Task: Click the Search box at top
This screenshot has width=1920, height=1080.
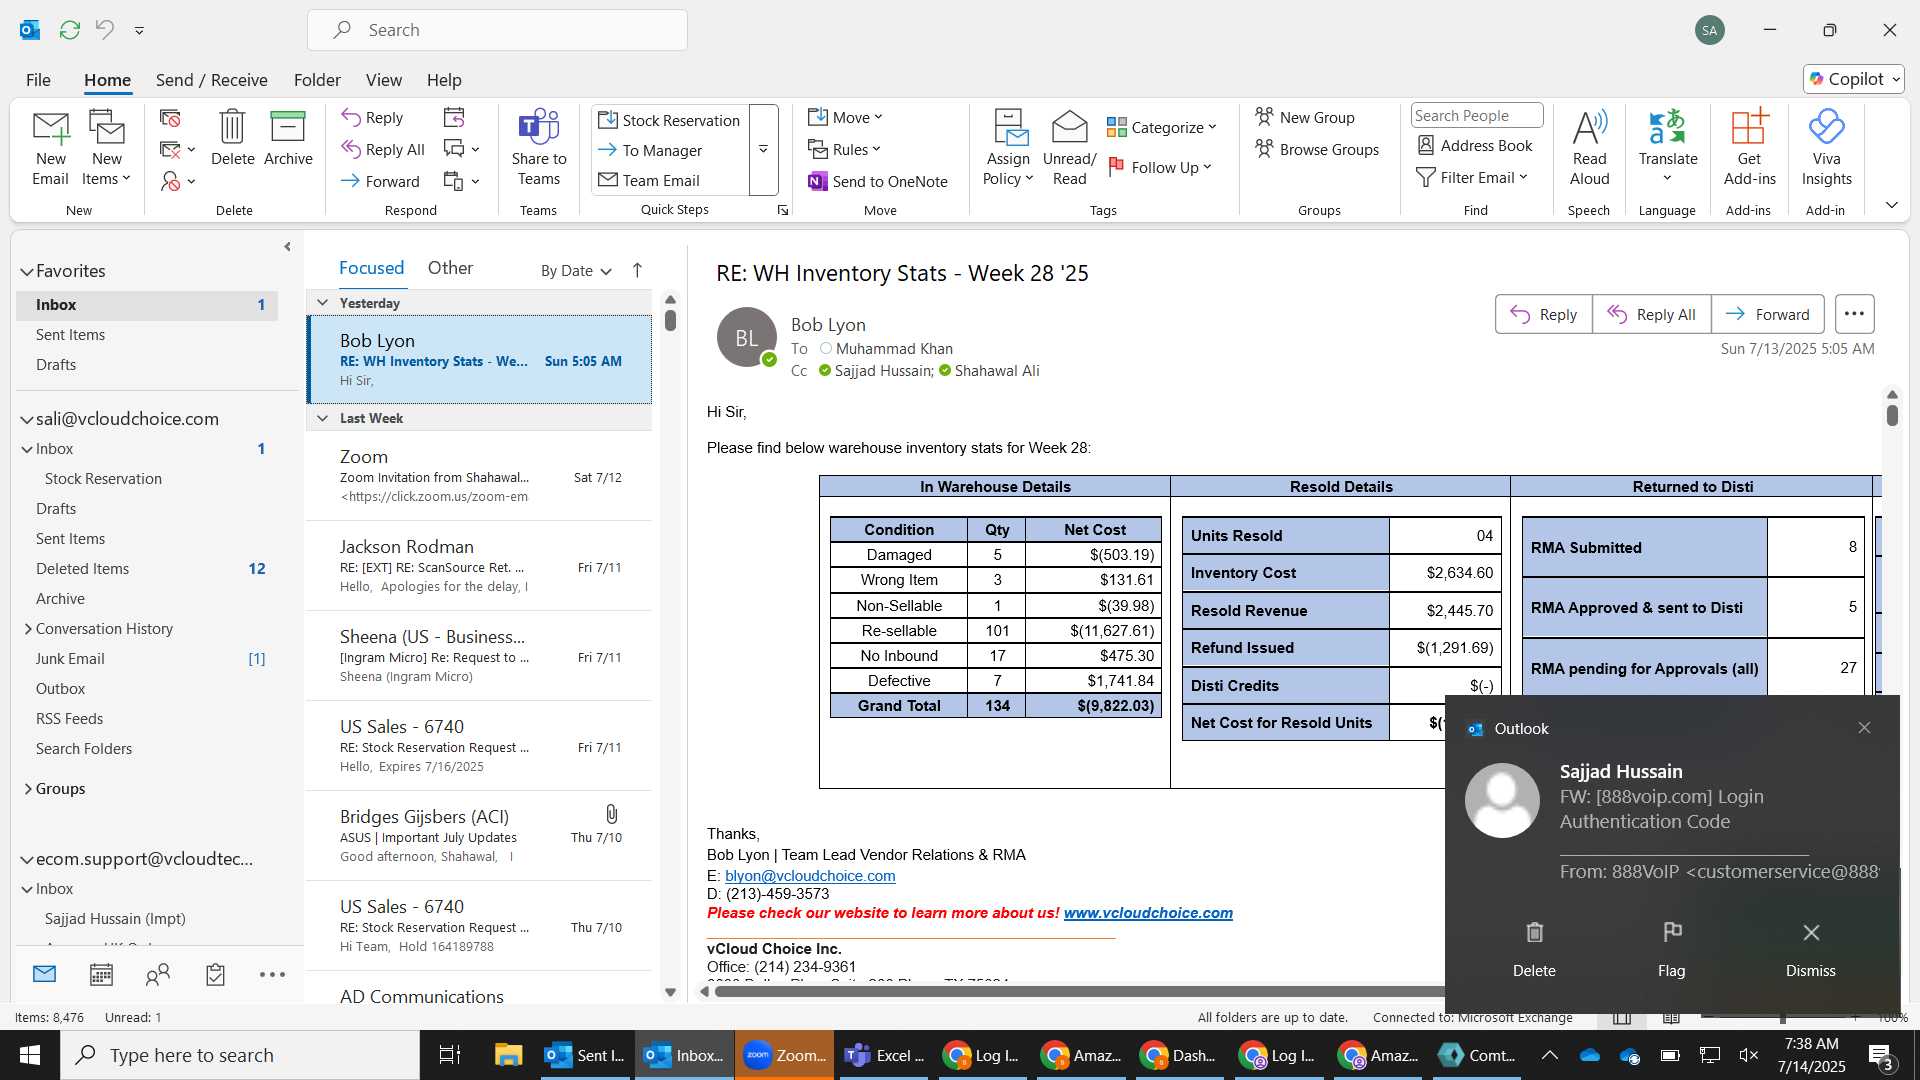Action: pos(497,30)
